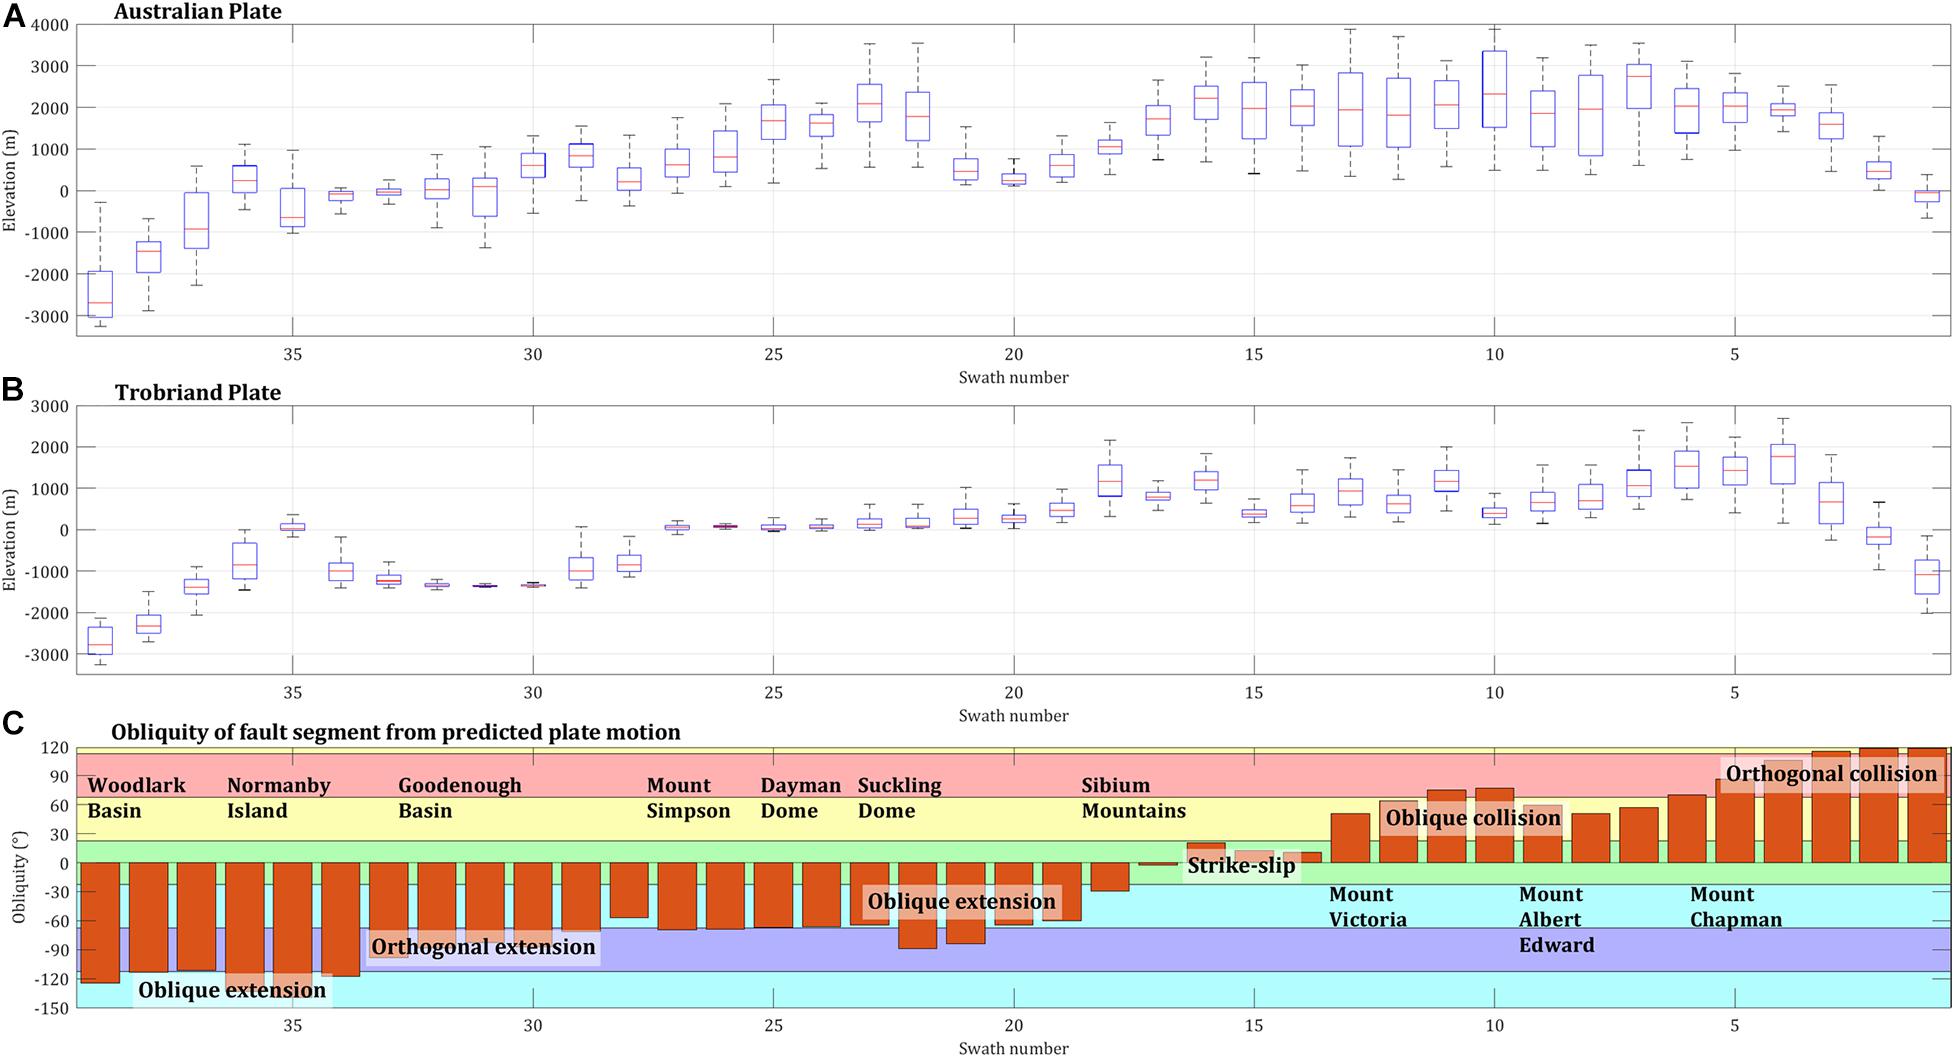Click the swath 18 box plot in Trobriand Plate panel

point(1110,478)
